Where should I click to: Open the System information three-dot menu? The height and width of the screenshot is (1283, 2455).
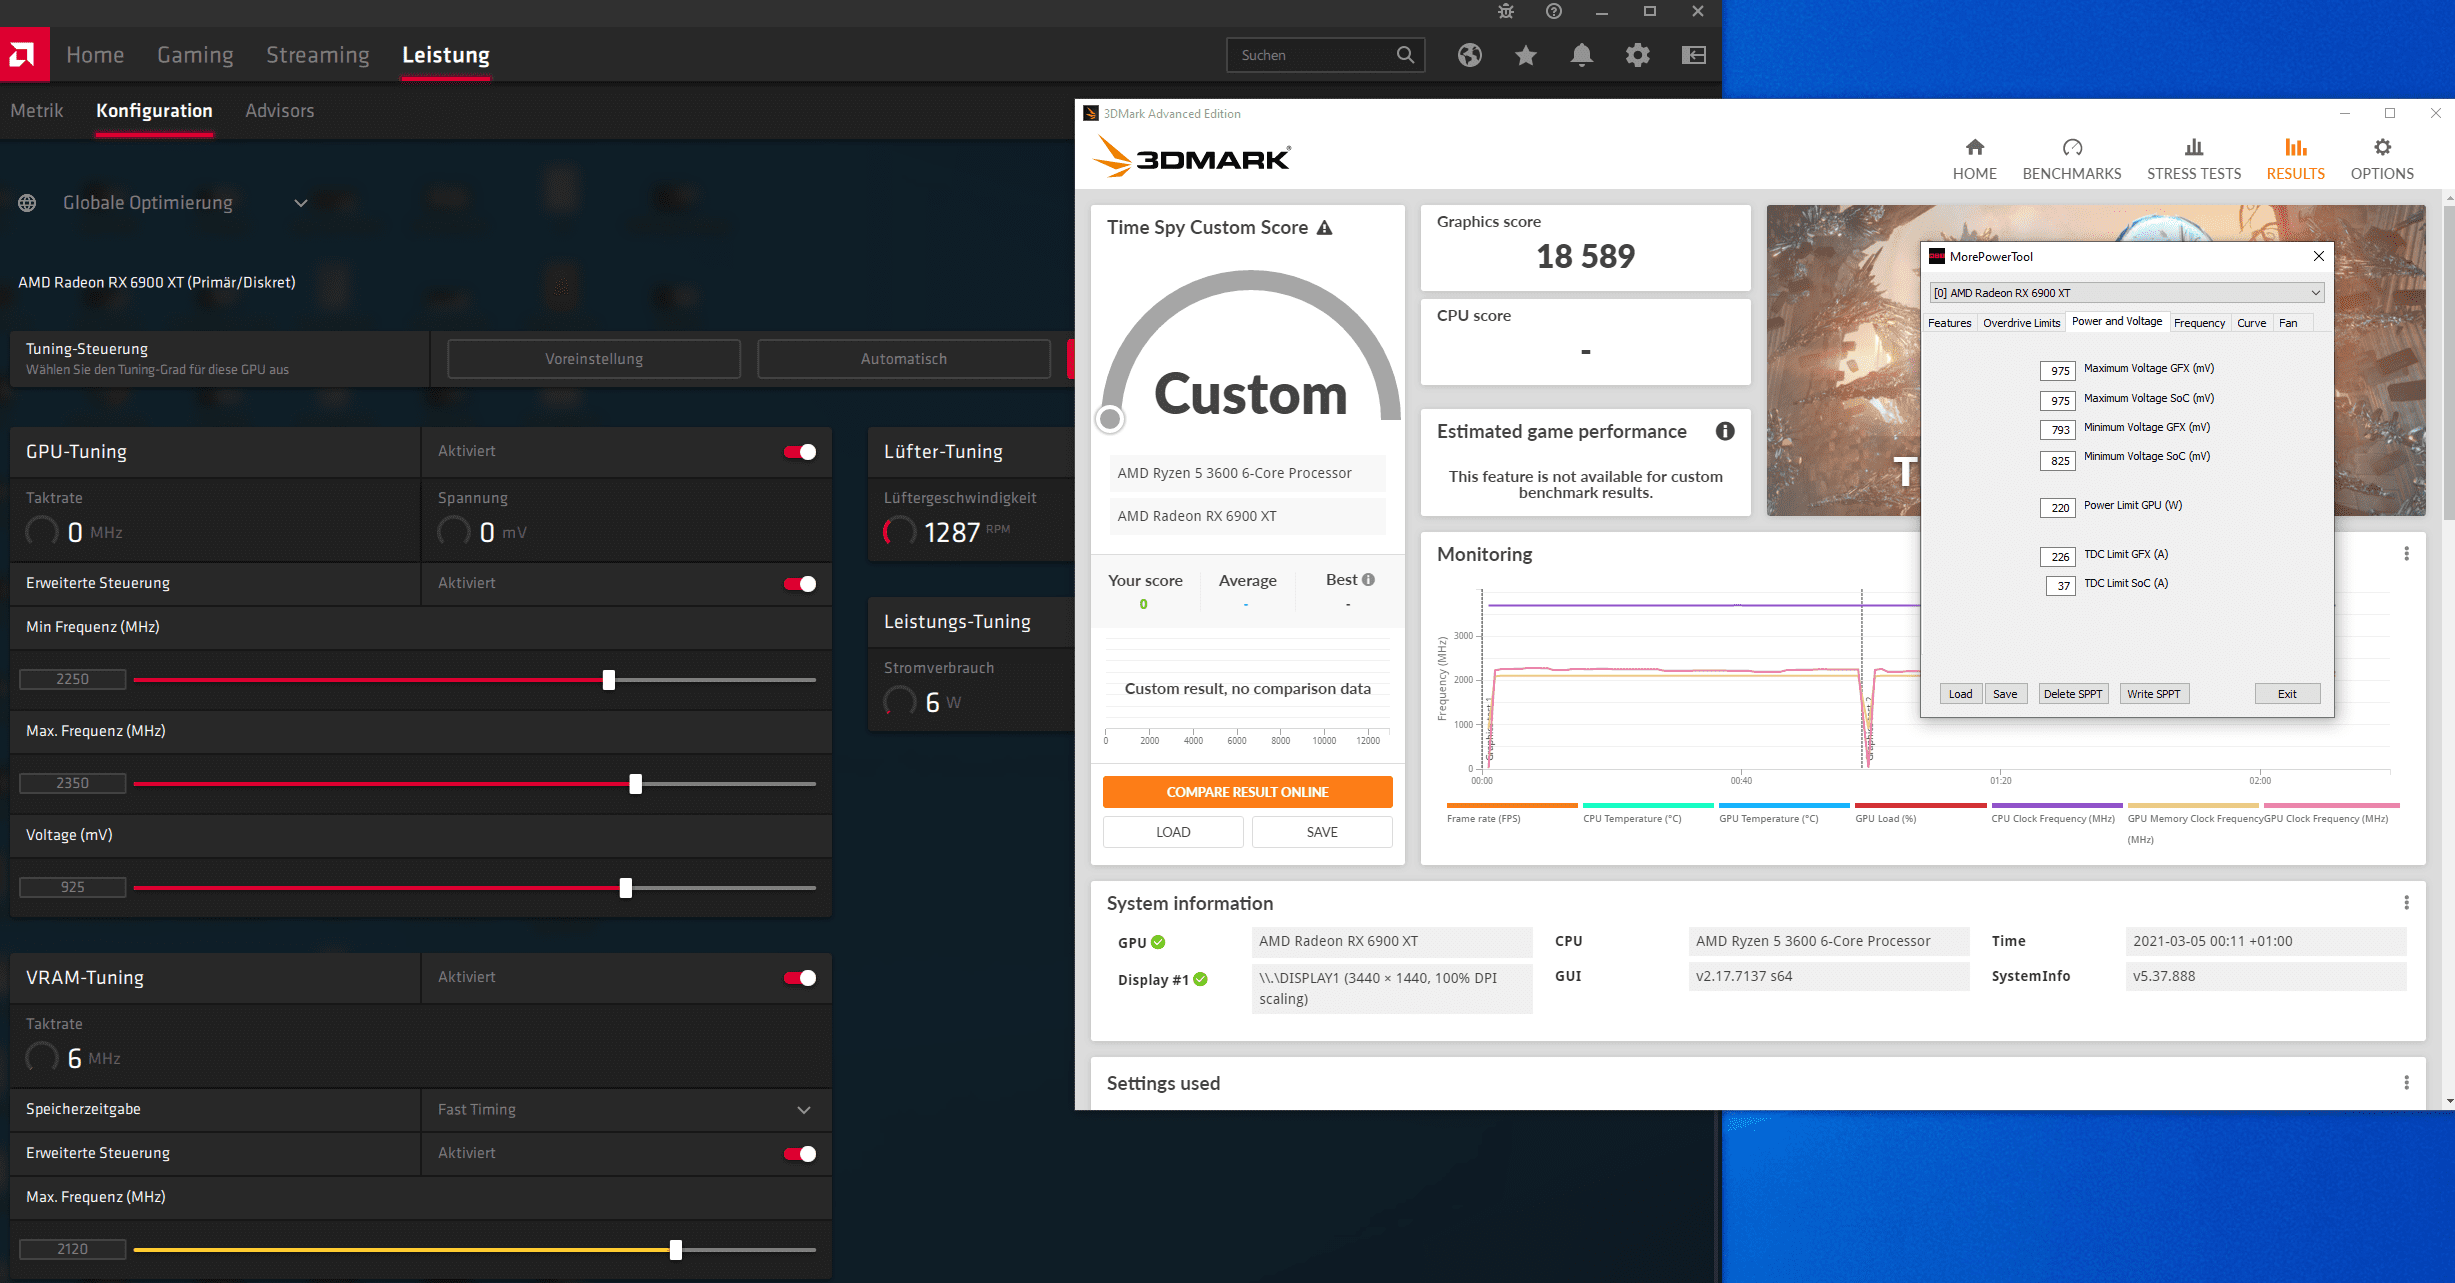(2406, 903)
